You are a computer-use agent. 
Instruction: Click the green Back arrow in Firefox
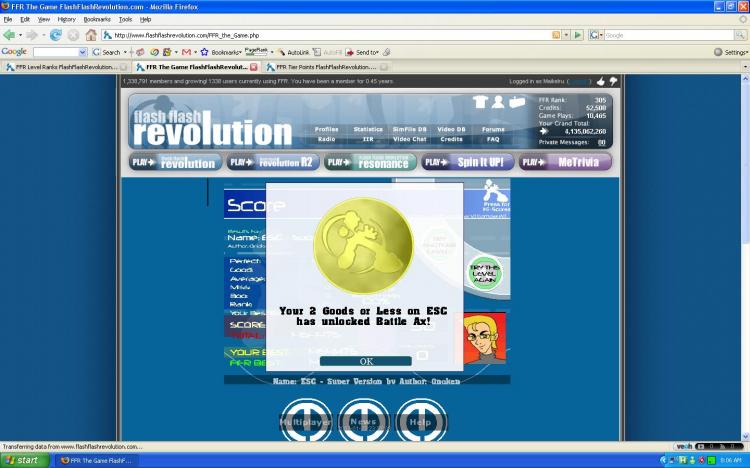click(x=9, y=35)
